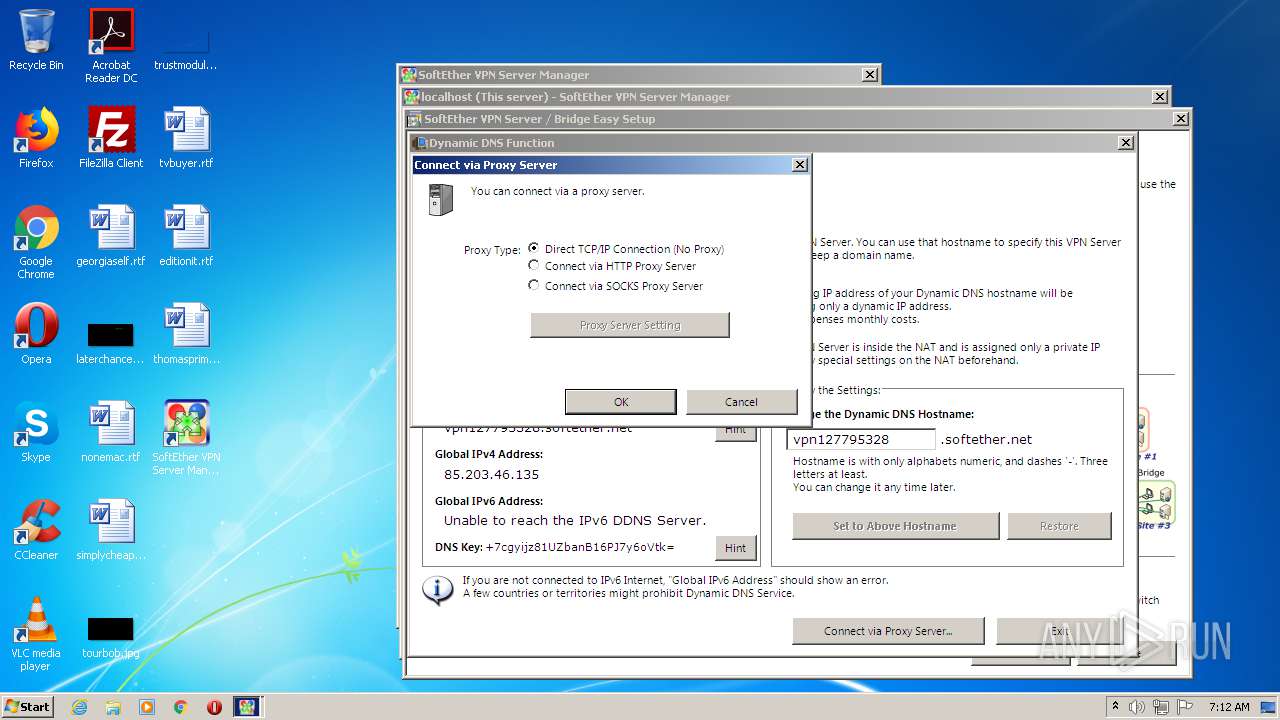Click the Global IPv4 address 85.203.46.135

tap(491, 475)
